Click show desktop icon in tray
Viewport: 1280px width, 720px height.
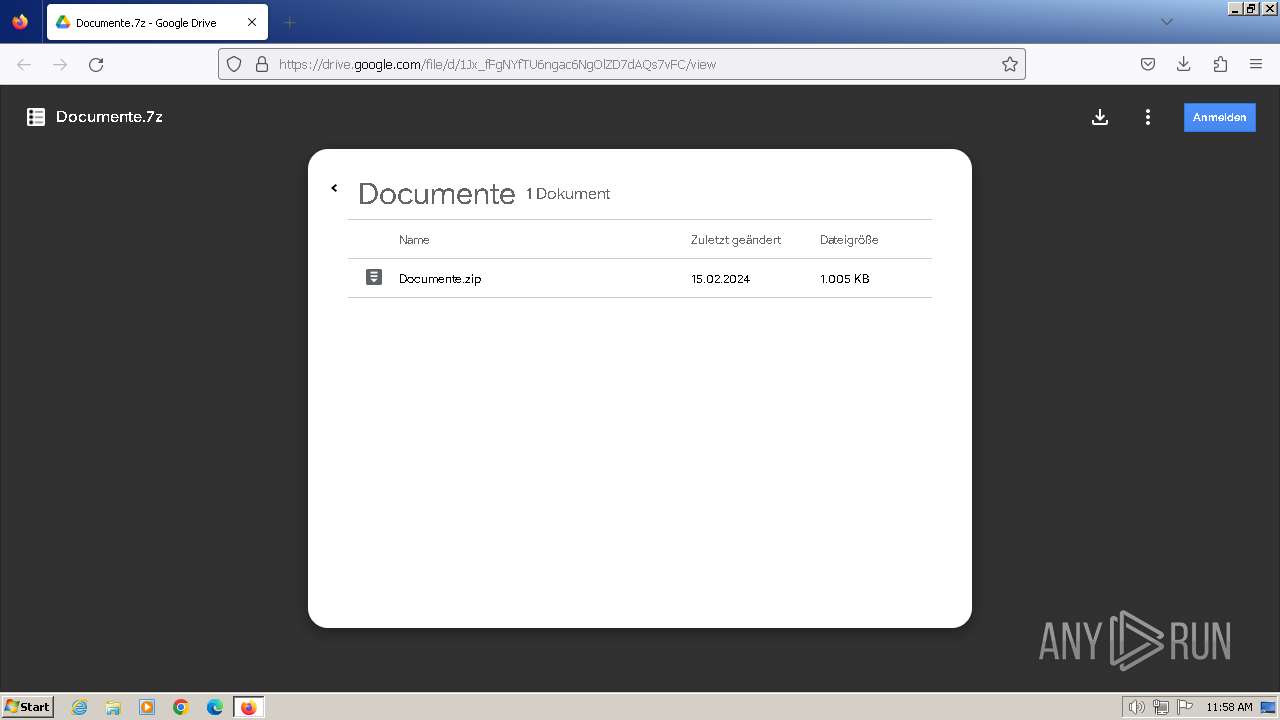coord(1268,707)
